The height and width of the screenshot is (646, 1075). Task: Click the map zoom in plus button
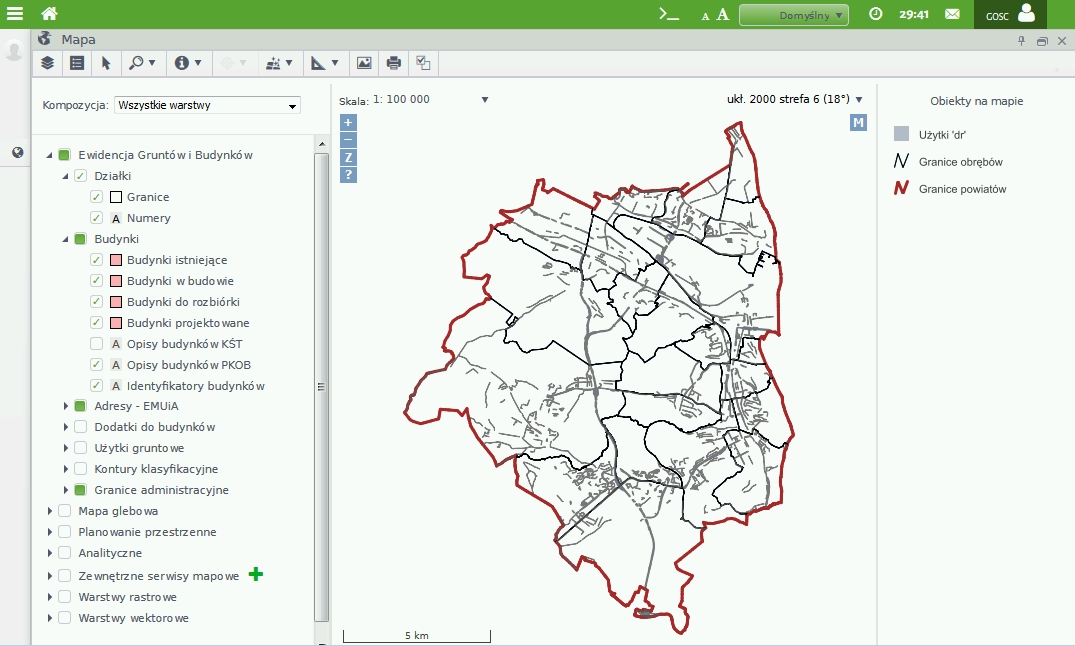(348, 123)
